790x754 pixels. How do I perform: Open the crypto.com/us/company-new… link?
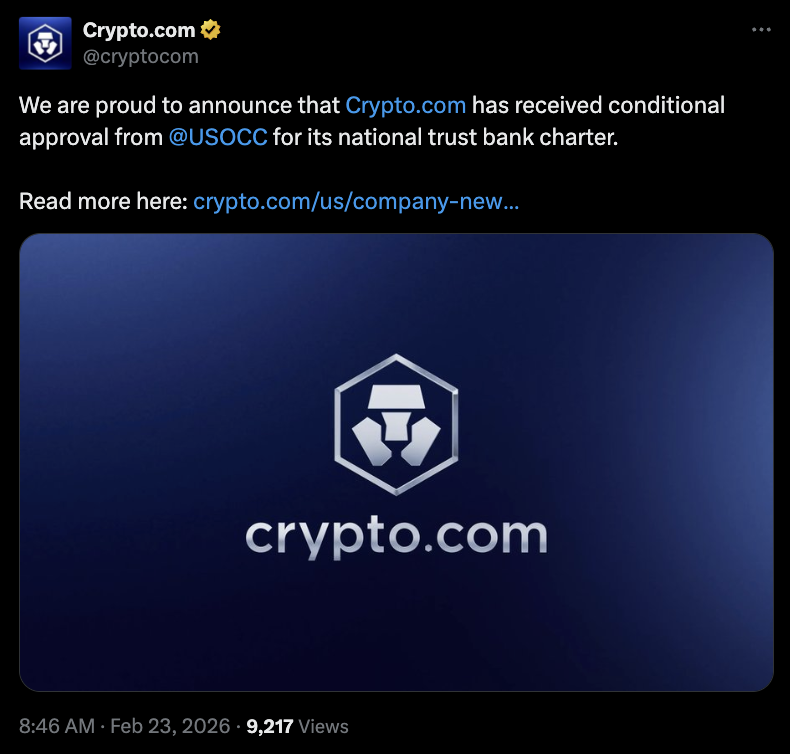click(x=355, y=201)
